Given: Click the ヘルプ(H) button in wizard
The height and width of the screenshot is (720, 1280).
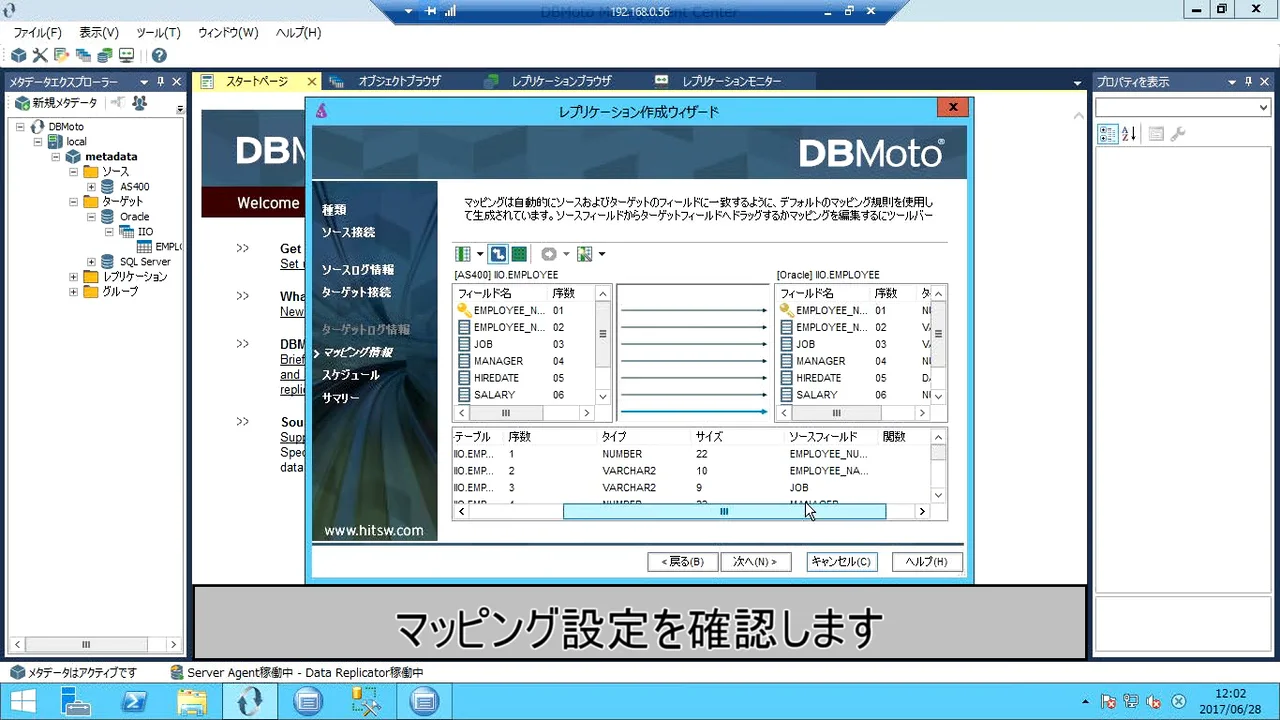Looking at the screenshot, I should coord(927,562).
